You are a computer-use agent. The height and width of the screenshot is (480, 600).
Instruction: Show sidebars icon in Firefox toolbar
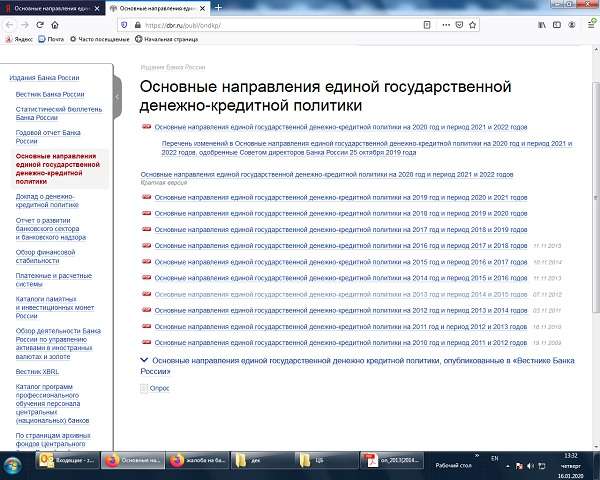(557, 25)
